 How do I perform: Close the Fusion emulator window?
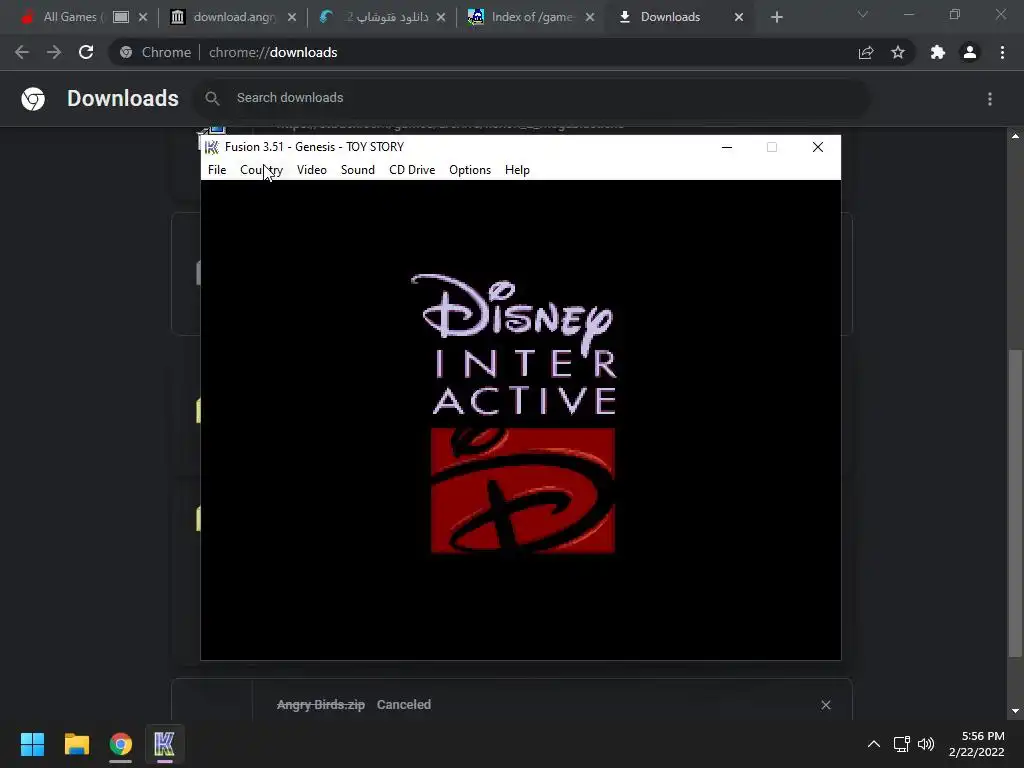tap(818, 147)
